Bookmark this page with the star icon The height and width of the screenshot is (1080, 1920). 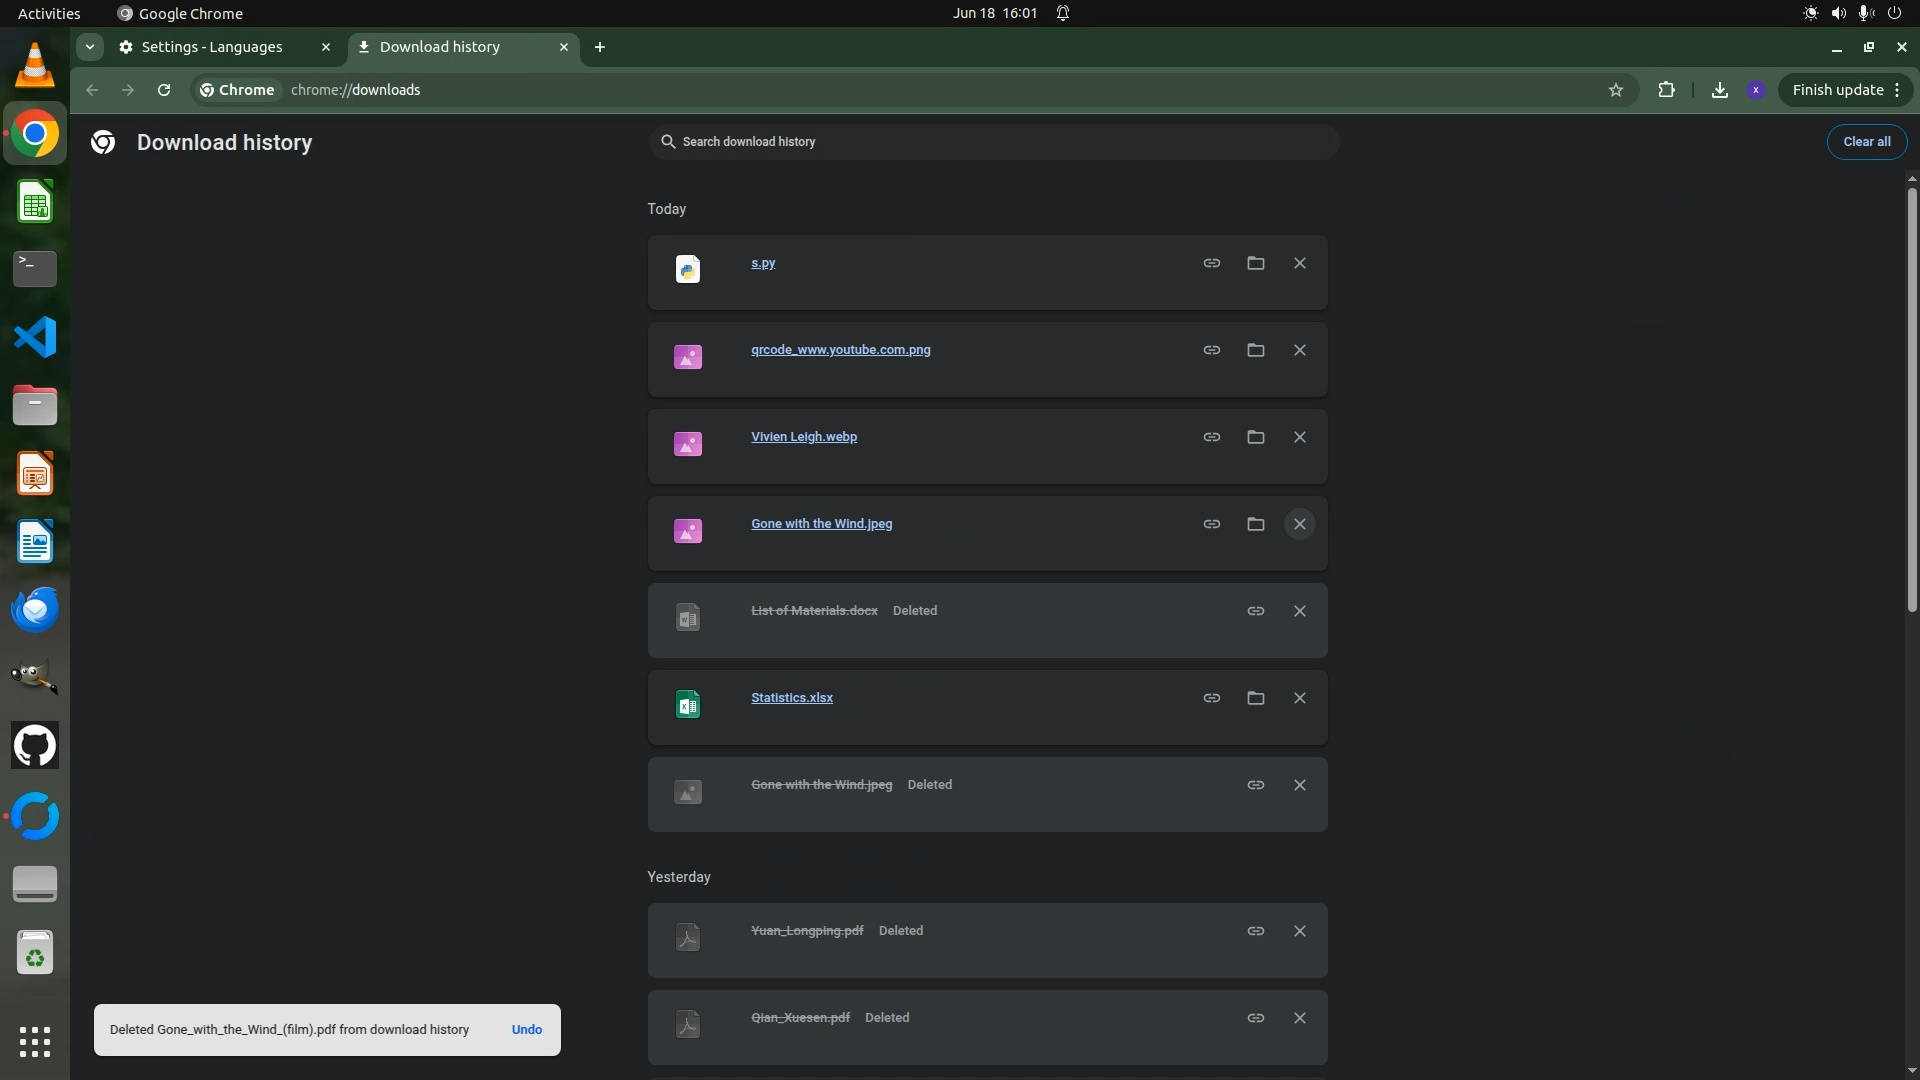point(1615,90)
